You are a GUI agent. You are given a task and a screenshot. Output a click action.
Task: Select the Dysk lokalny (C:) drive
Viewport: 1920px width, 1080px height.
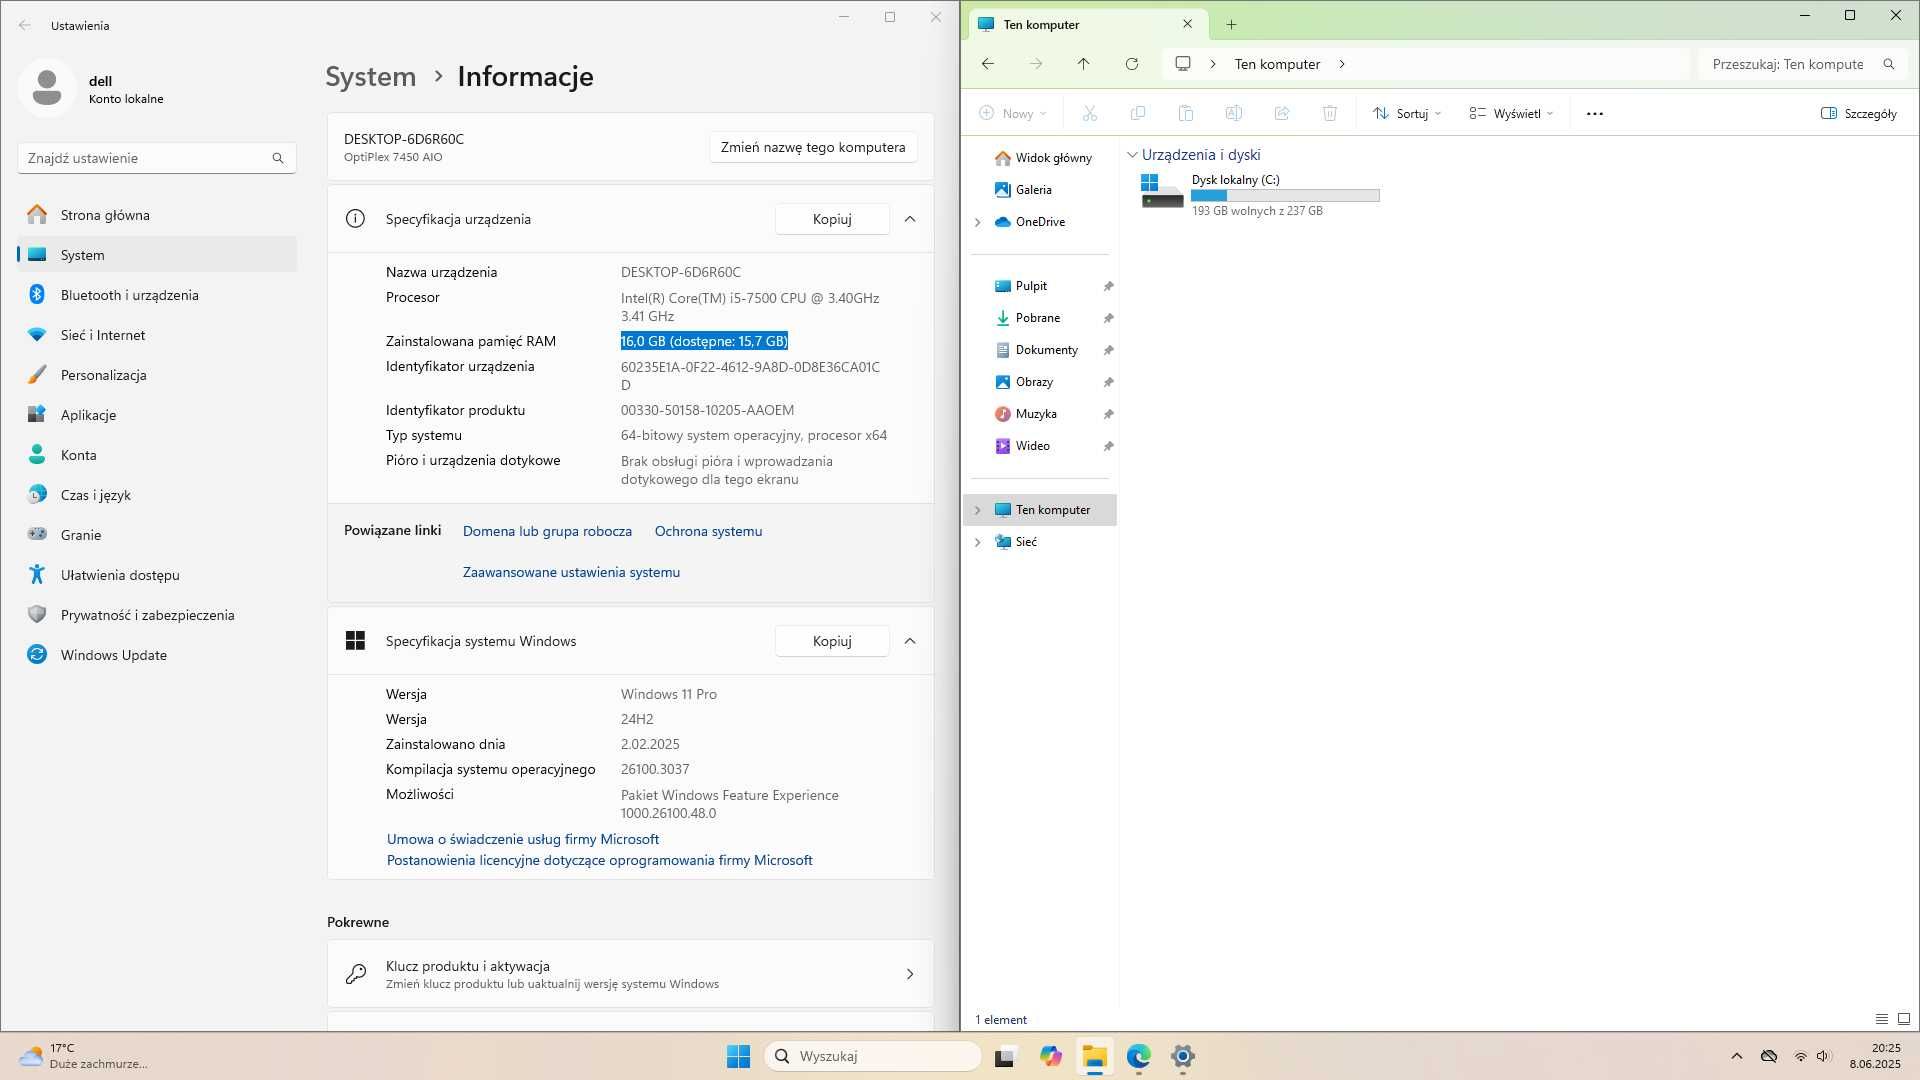tap(1260, 194)
